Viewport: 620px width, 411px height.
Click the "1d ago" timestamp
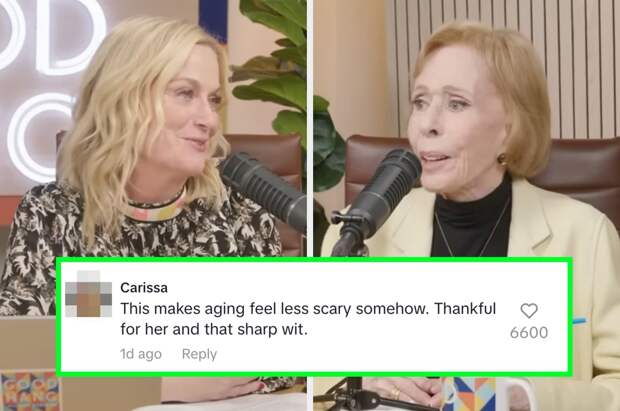141,354
